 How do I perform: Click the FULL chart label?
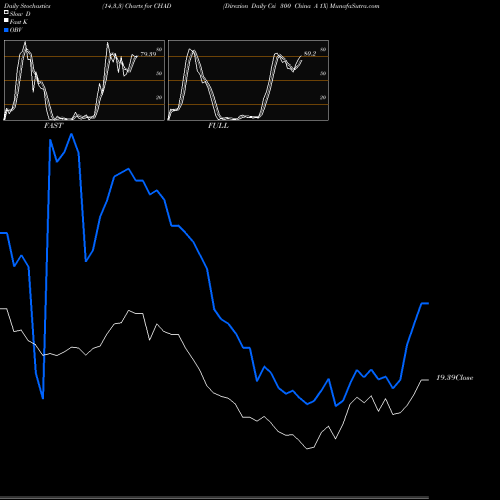pyautogui.click(x=218, y=126)
